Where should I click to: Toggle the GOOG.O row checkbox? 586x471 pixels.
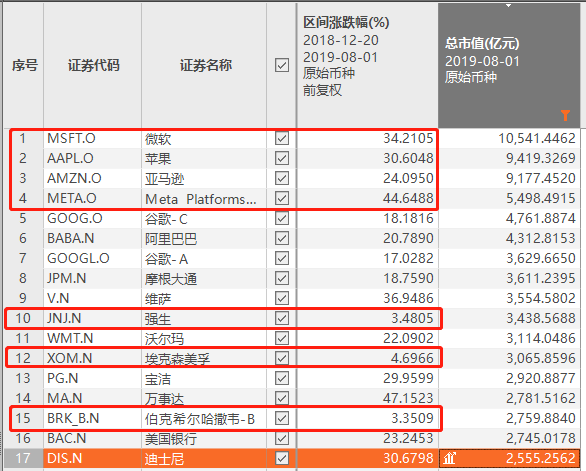(x=282, y=218)
